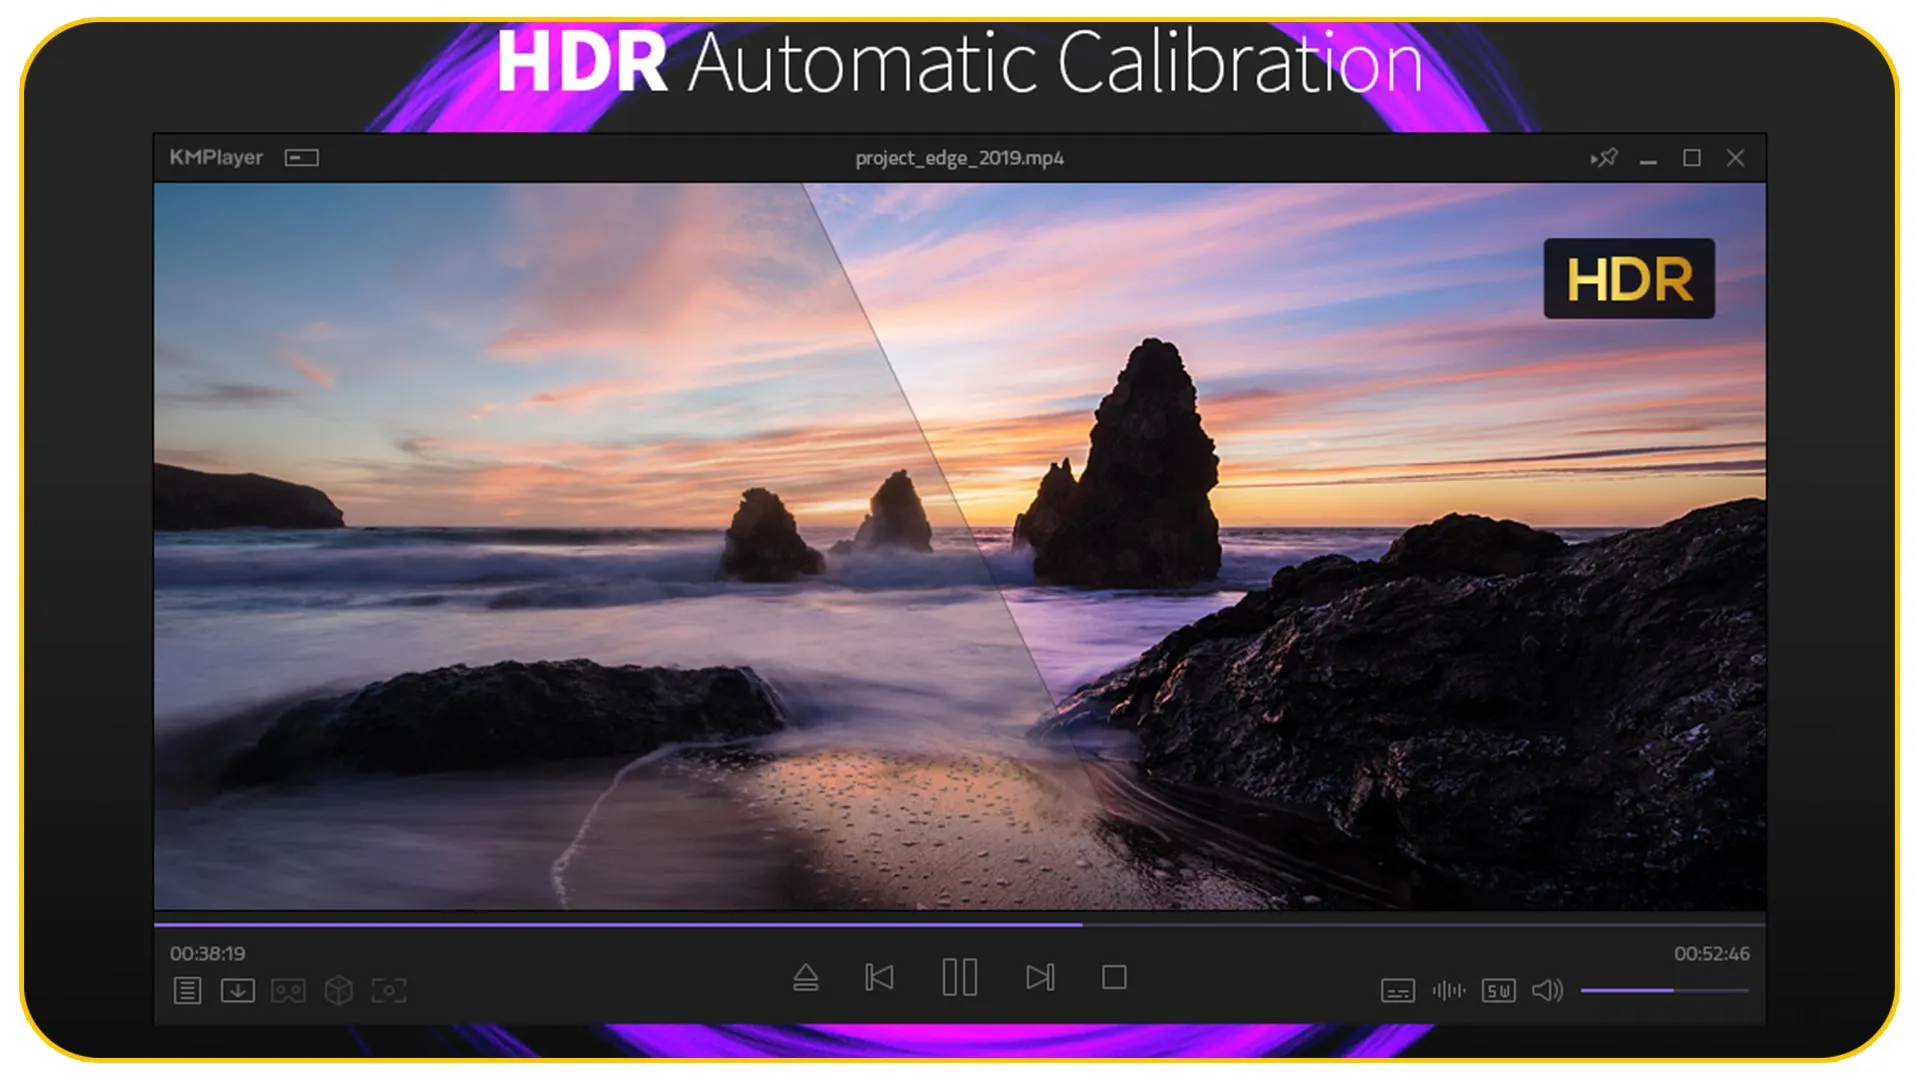Open the playlist panel icon

(x=187, y=991)
